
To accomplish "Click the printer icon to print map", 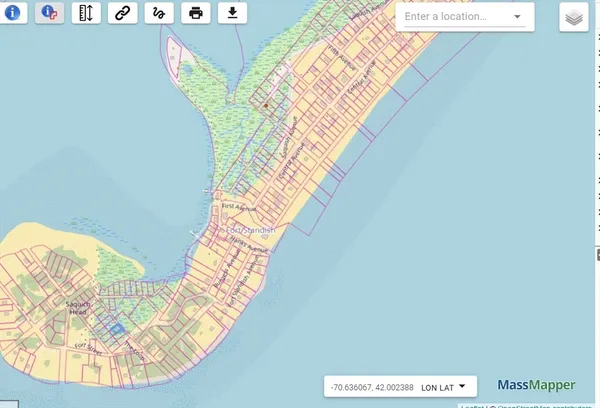I will 196,13.
